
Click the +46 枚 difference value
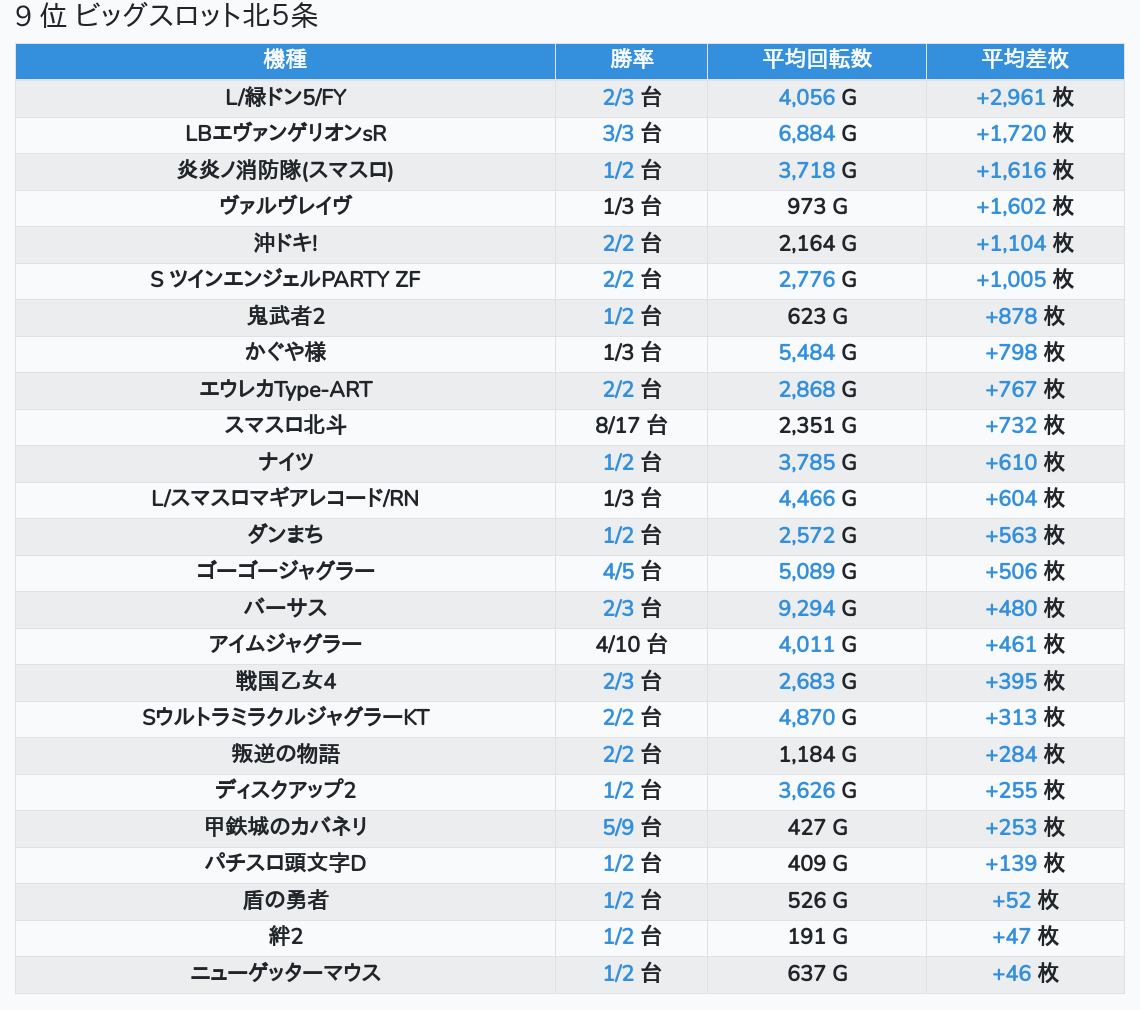[x=1024, y=973]
